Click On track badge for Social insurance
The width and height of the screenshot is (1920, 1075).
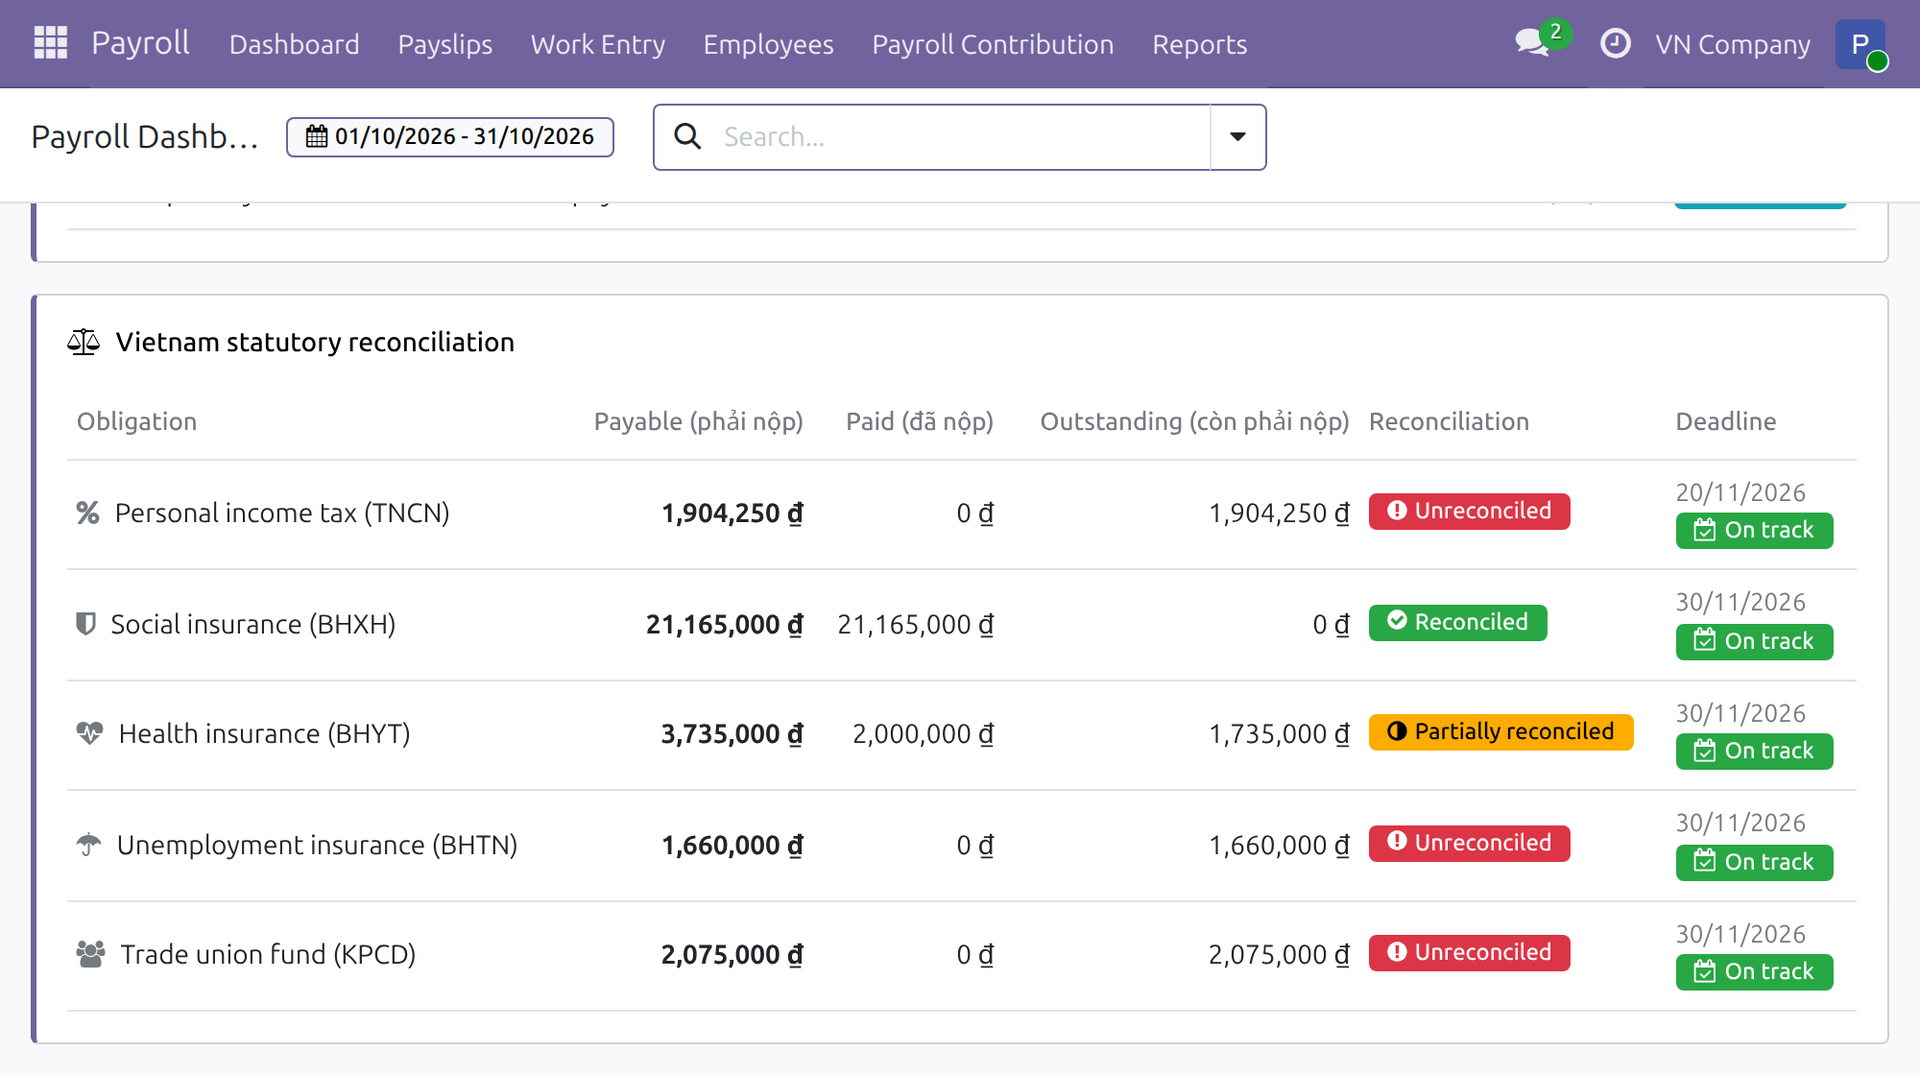[x=1754, y=642]
